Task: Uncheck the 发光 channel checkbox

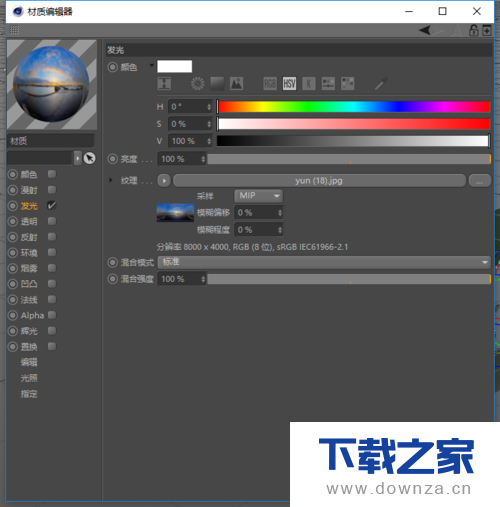Action: click(52, 205)
